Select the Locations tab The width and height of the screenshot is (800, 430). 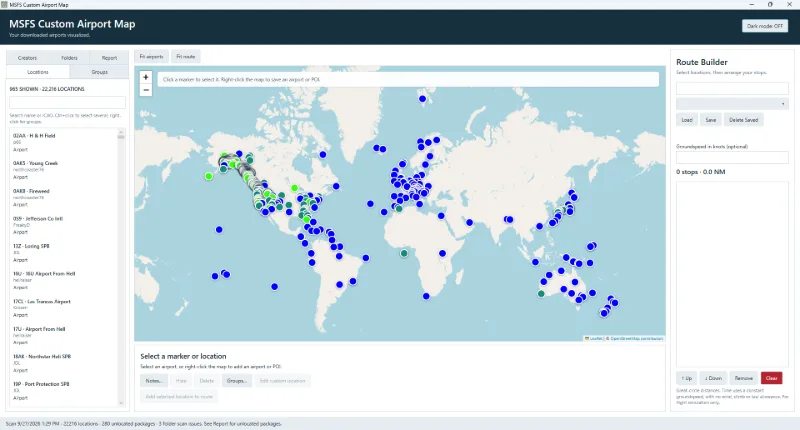38,72
